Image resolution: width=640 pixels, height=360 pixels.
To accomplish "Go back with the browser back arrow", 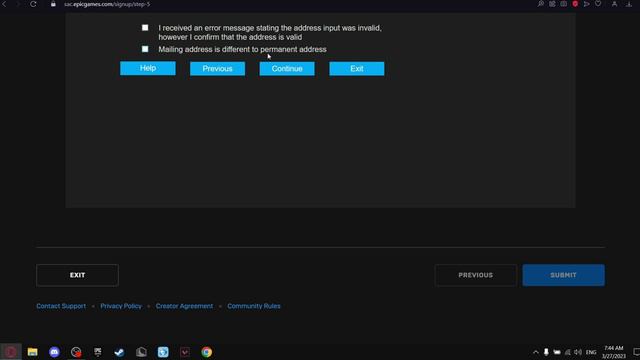I will coord(4,4).
